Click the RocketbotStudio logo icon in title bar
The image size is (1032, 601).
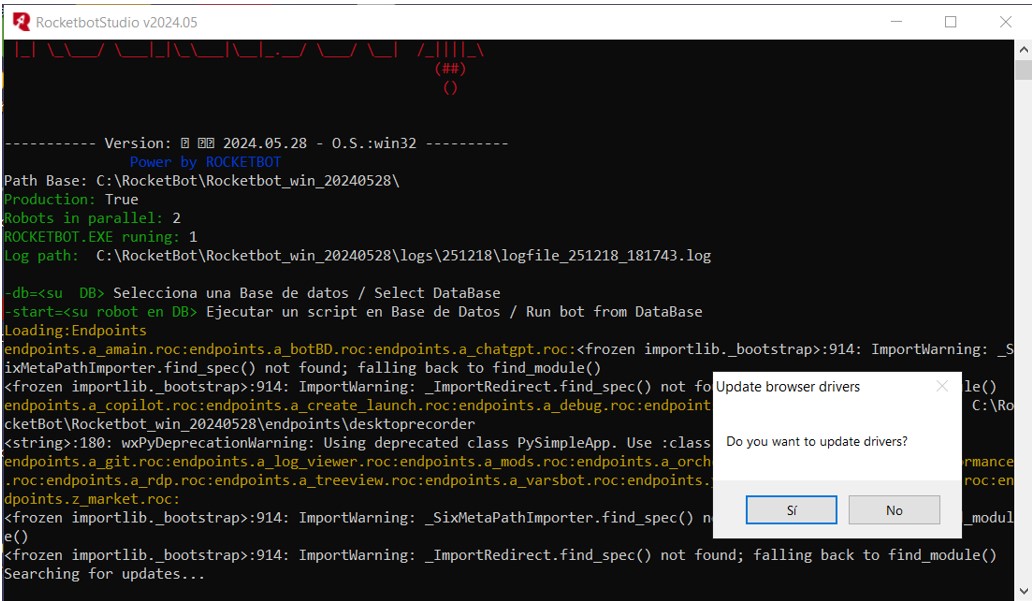[21, 21]
